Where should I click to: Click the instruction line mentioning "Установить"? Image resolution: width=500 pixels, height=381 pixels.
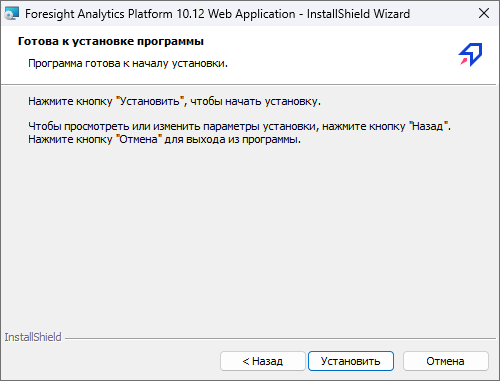point(174,101)
